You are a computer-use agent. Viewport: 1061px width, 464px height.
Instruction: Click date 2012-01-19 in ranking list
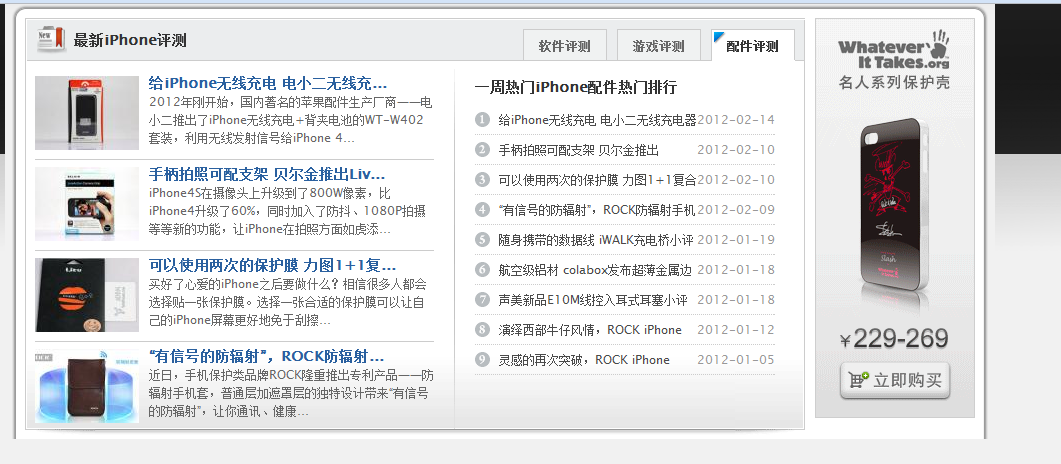[x=736, y=239]
